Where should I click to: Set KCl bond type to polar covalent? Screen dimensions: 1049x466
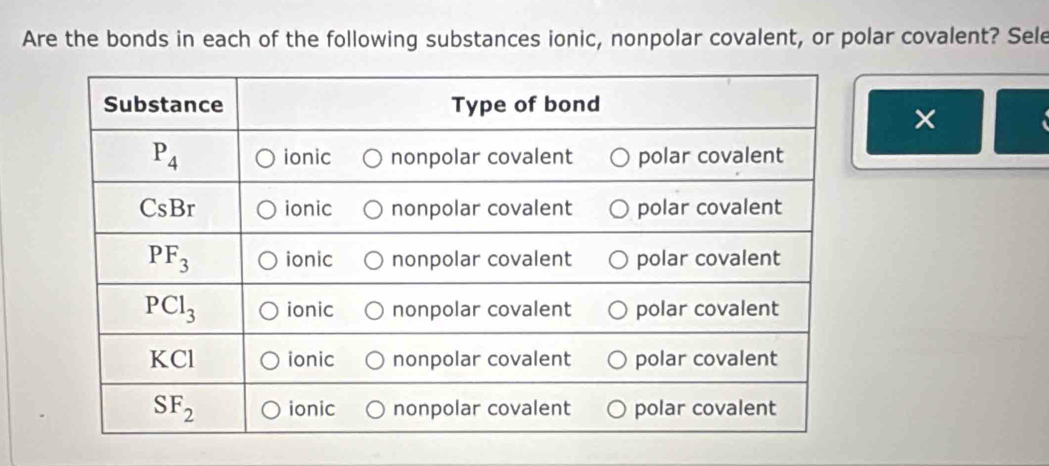tap(620, 358)
